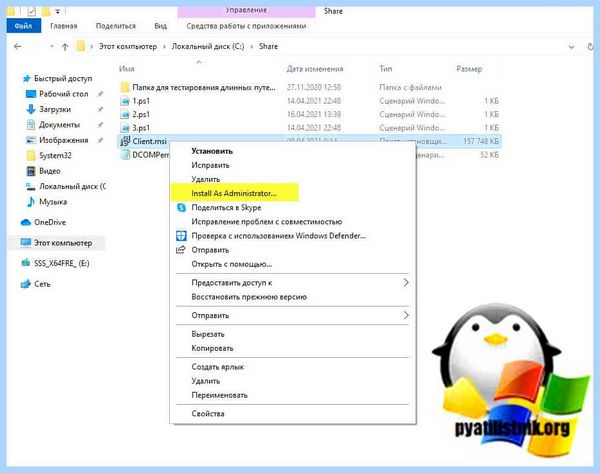This screenshot has width=600, height=473.
Task: Open recent locations dropdown arrow
Action: click(52, 47)
